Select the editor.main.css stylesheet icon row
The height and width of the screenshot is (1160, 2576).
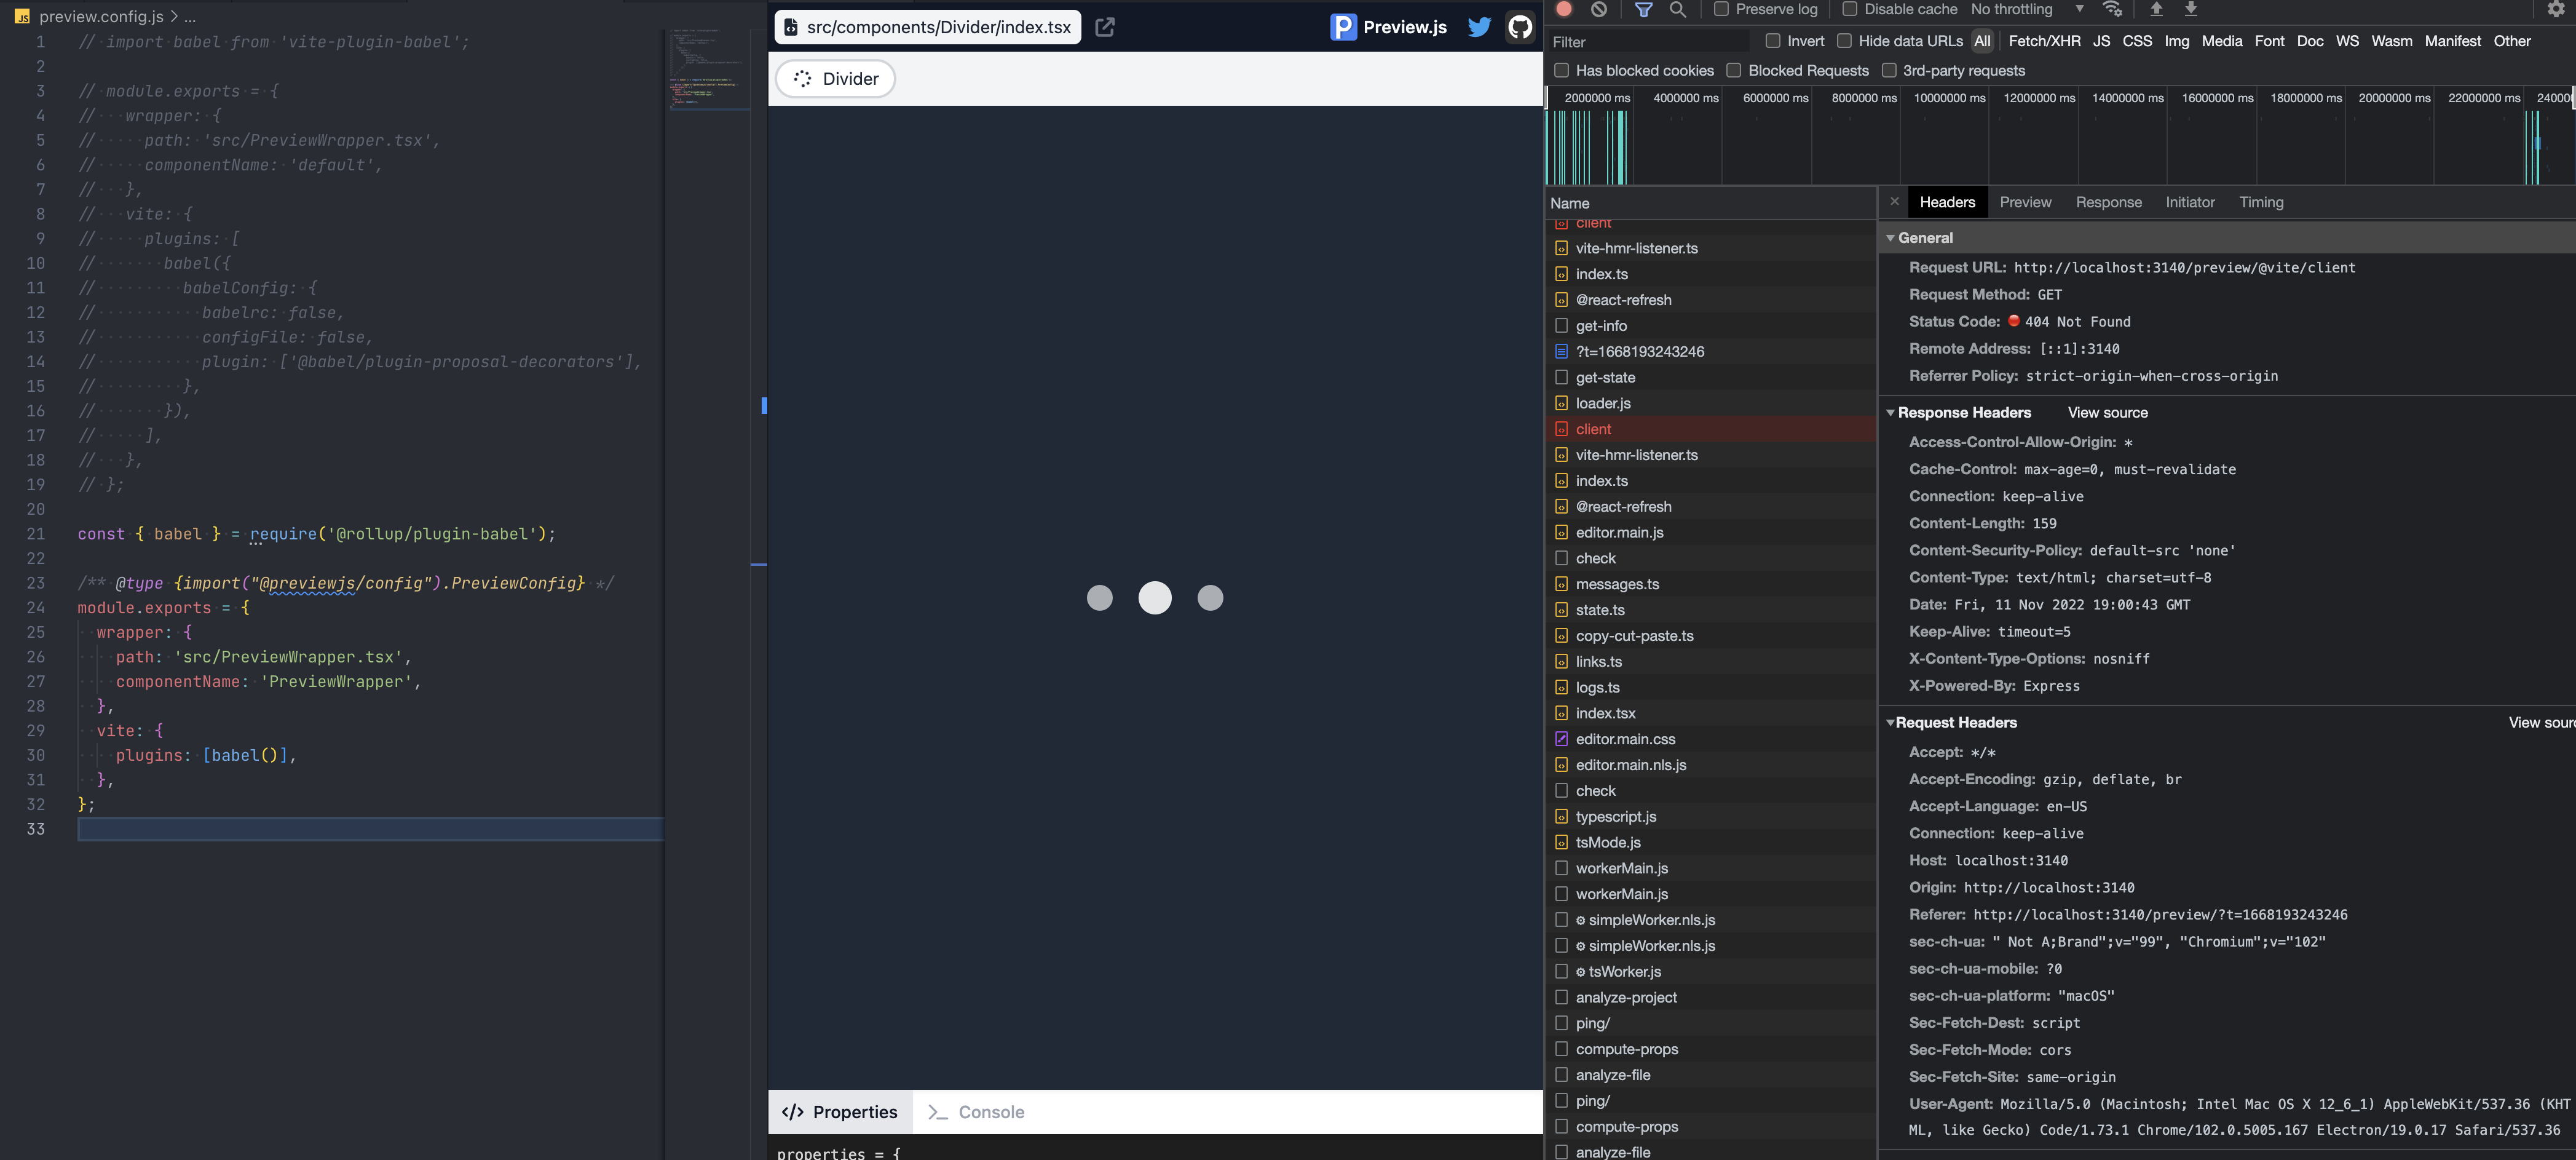tap(1710, 739)
